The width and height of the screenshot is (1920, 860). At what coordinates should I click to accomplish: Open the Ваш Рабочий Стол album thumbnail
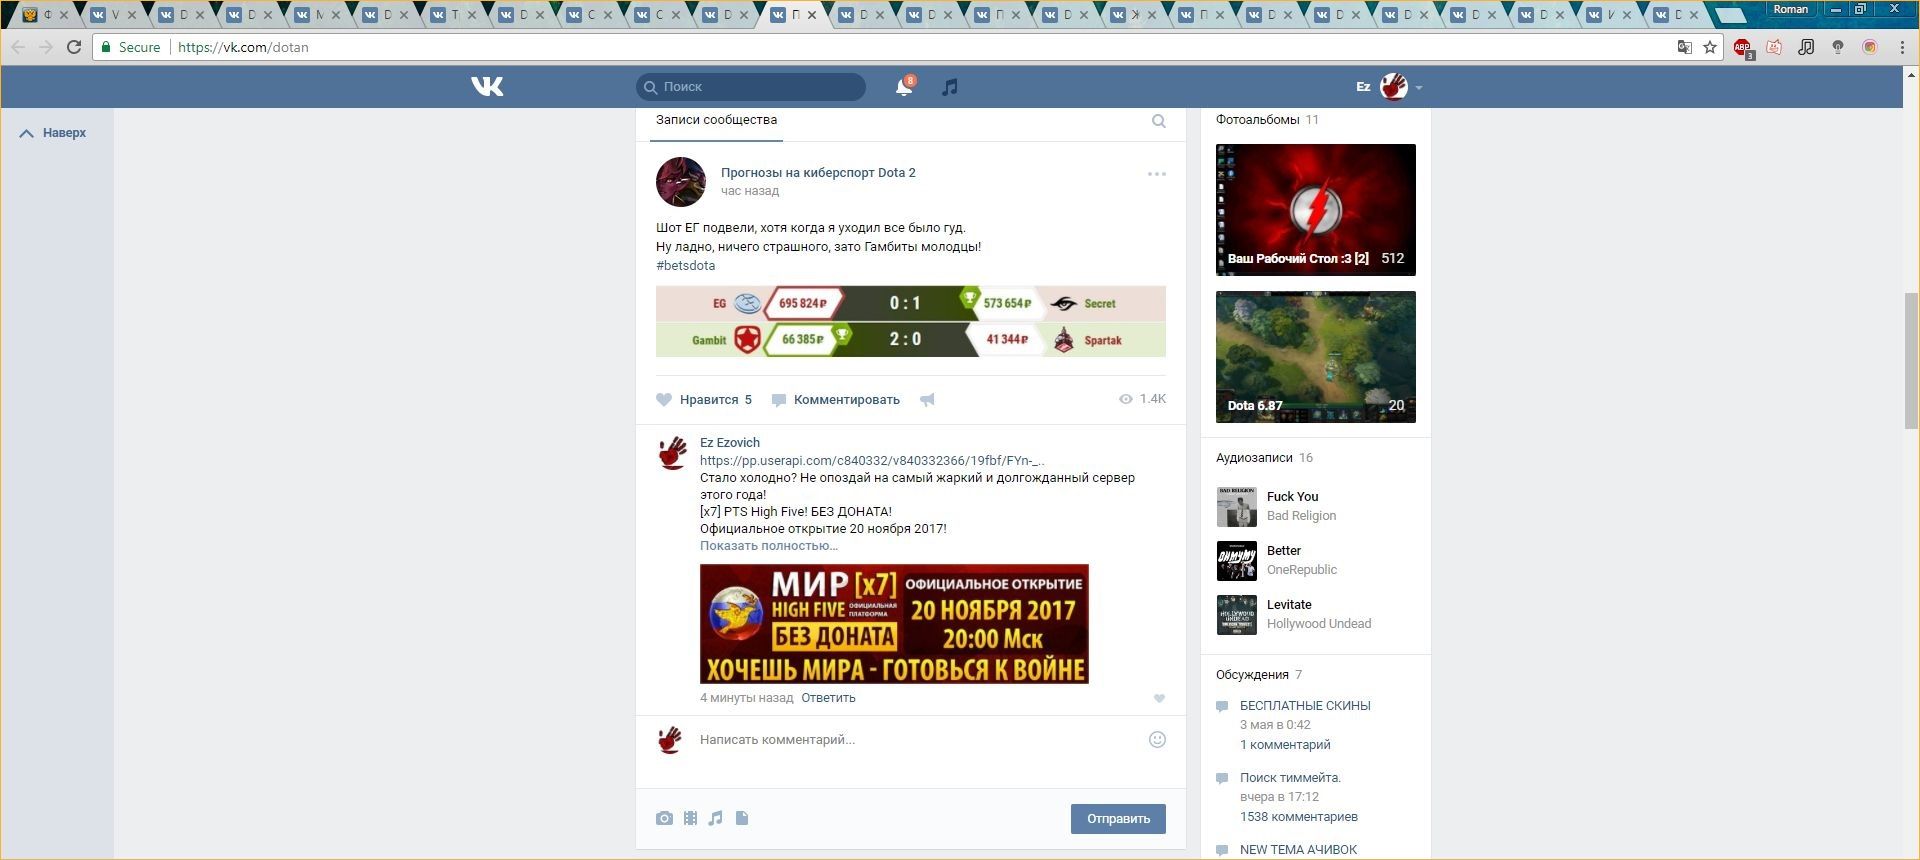(1316, 210)
